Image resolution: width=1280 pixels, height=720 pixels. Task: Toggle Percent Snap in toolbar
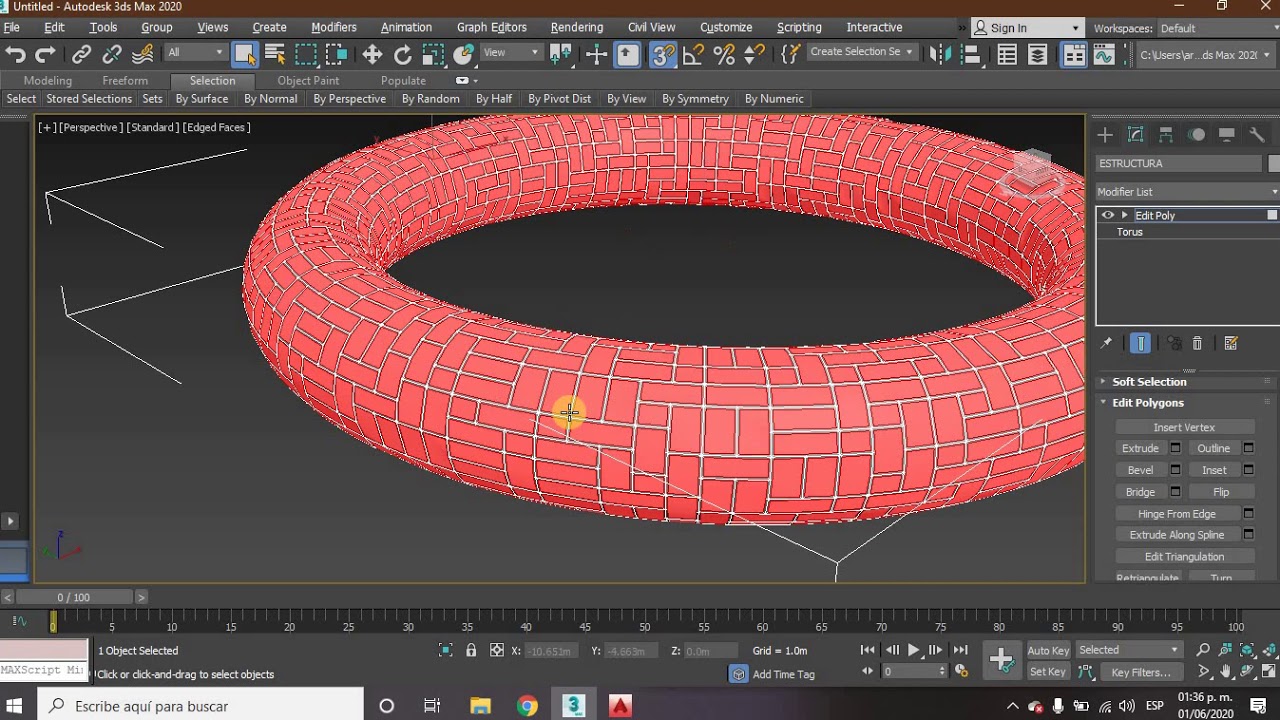coord(724,55)
